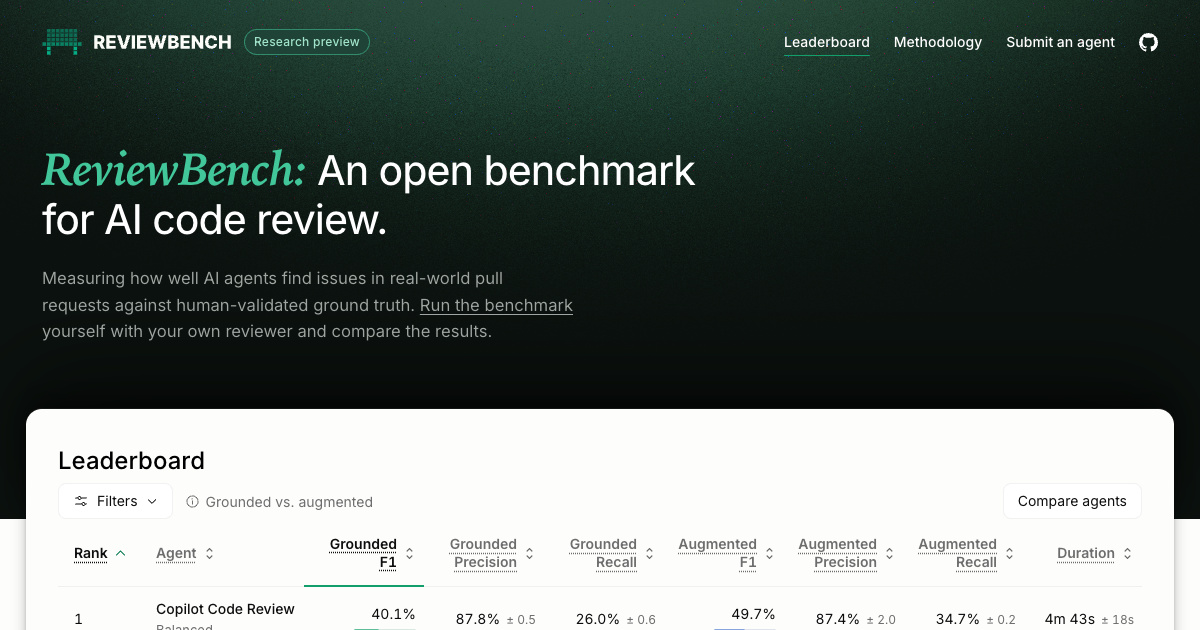
Task: Expand the Filters dropdown
Action: click(115, 501)
